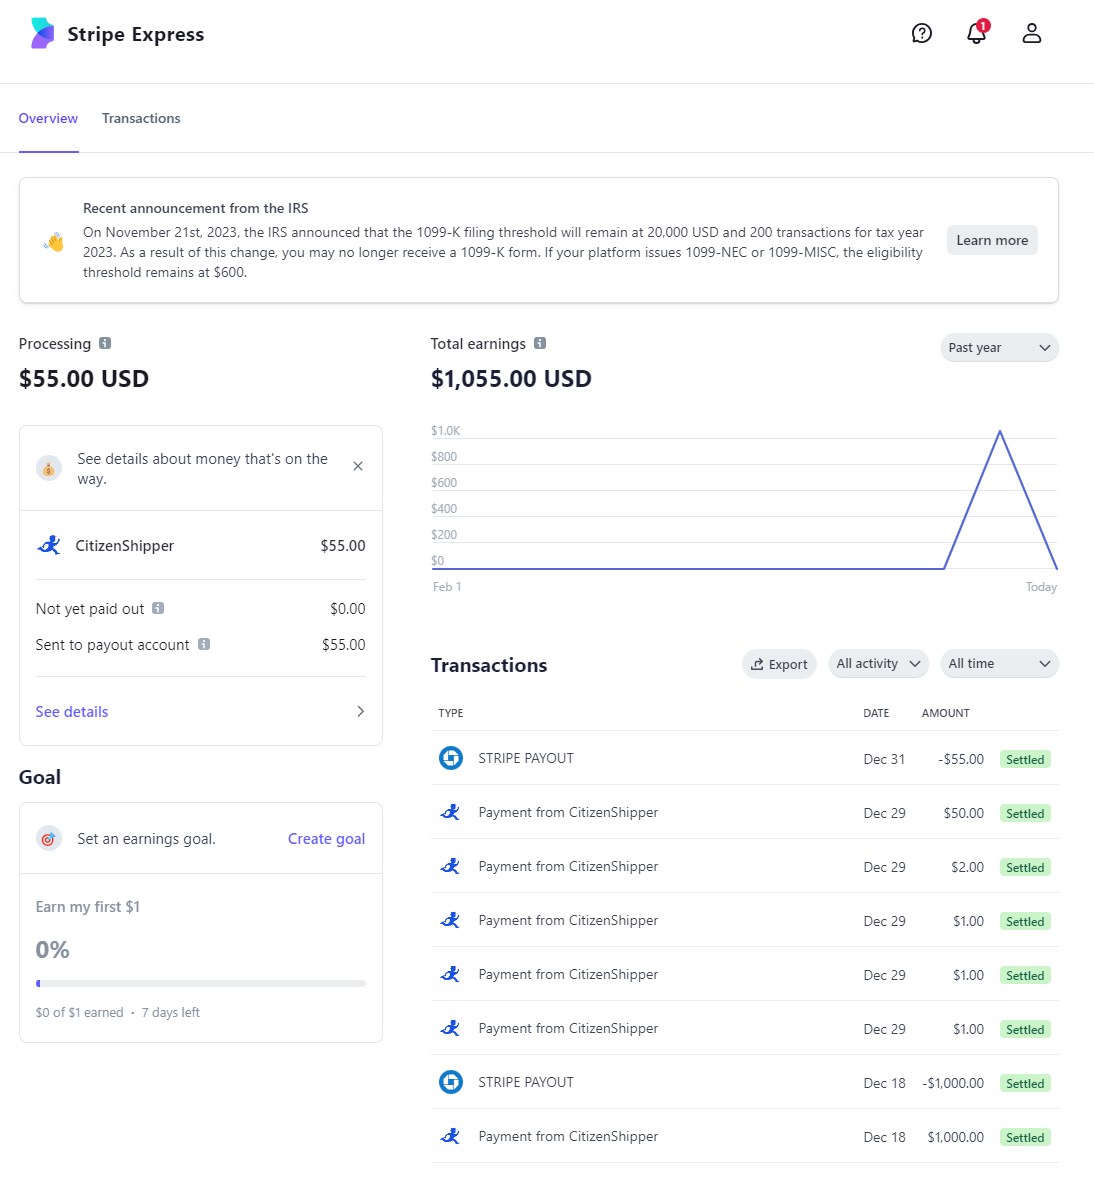This screenshot has width=1094, height=1179.
Task: Open the user account profile icon
Action: coord(1032,33)
